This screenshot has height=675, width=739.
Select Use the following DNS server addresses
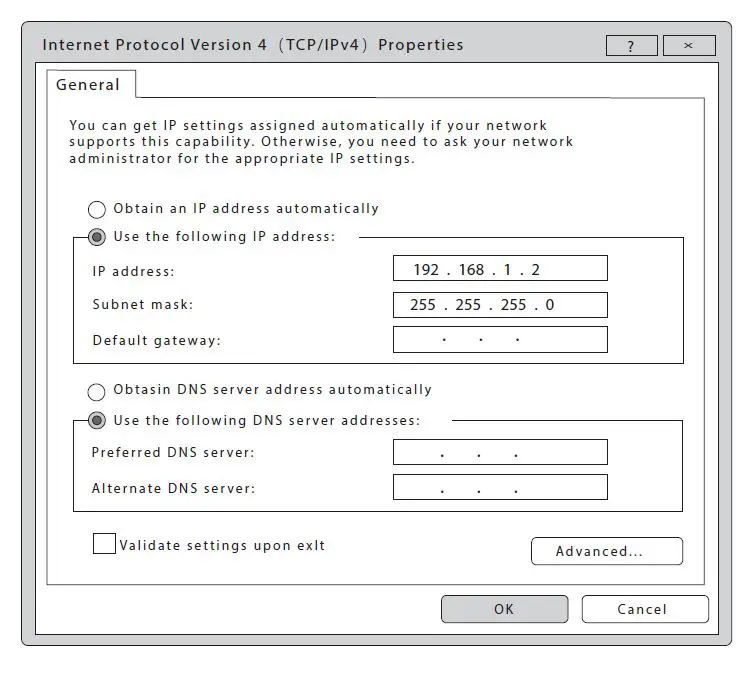coord(97,421)
